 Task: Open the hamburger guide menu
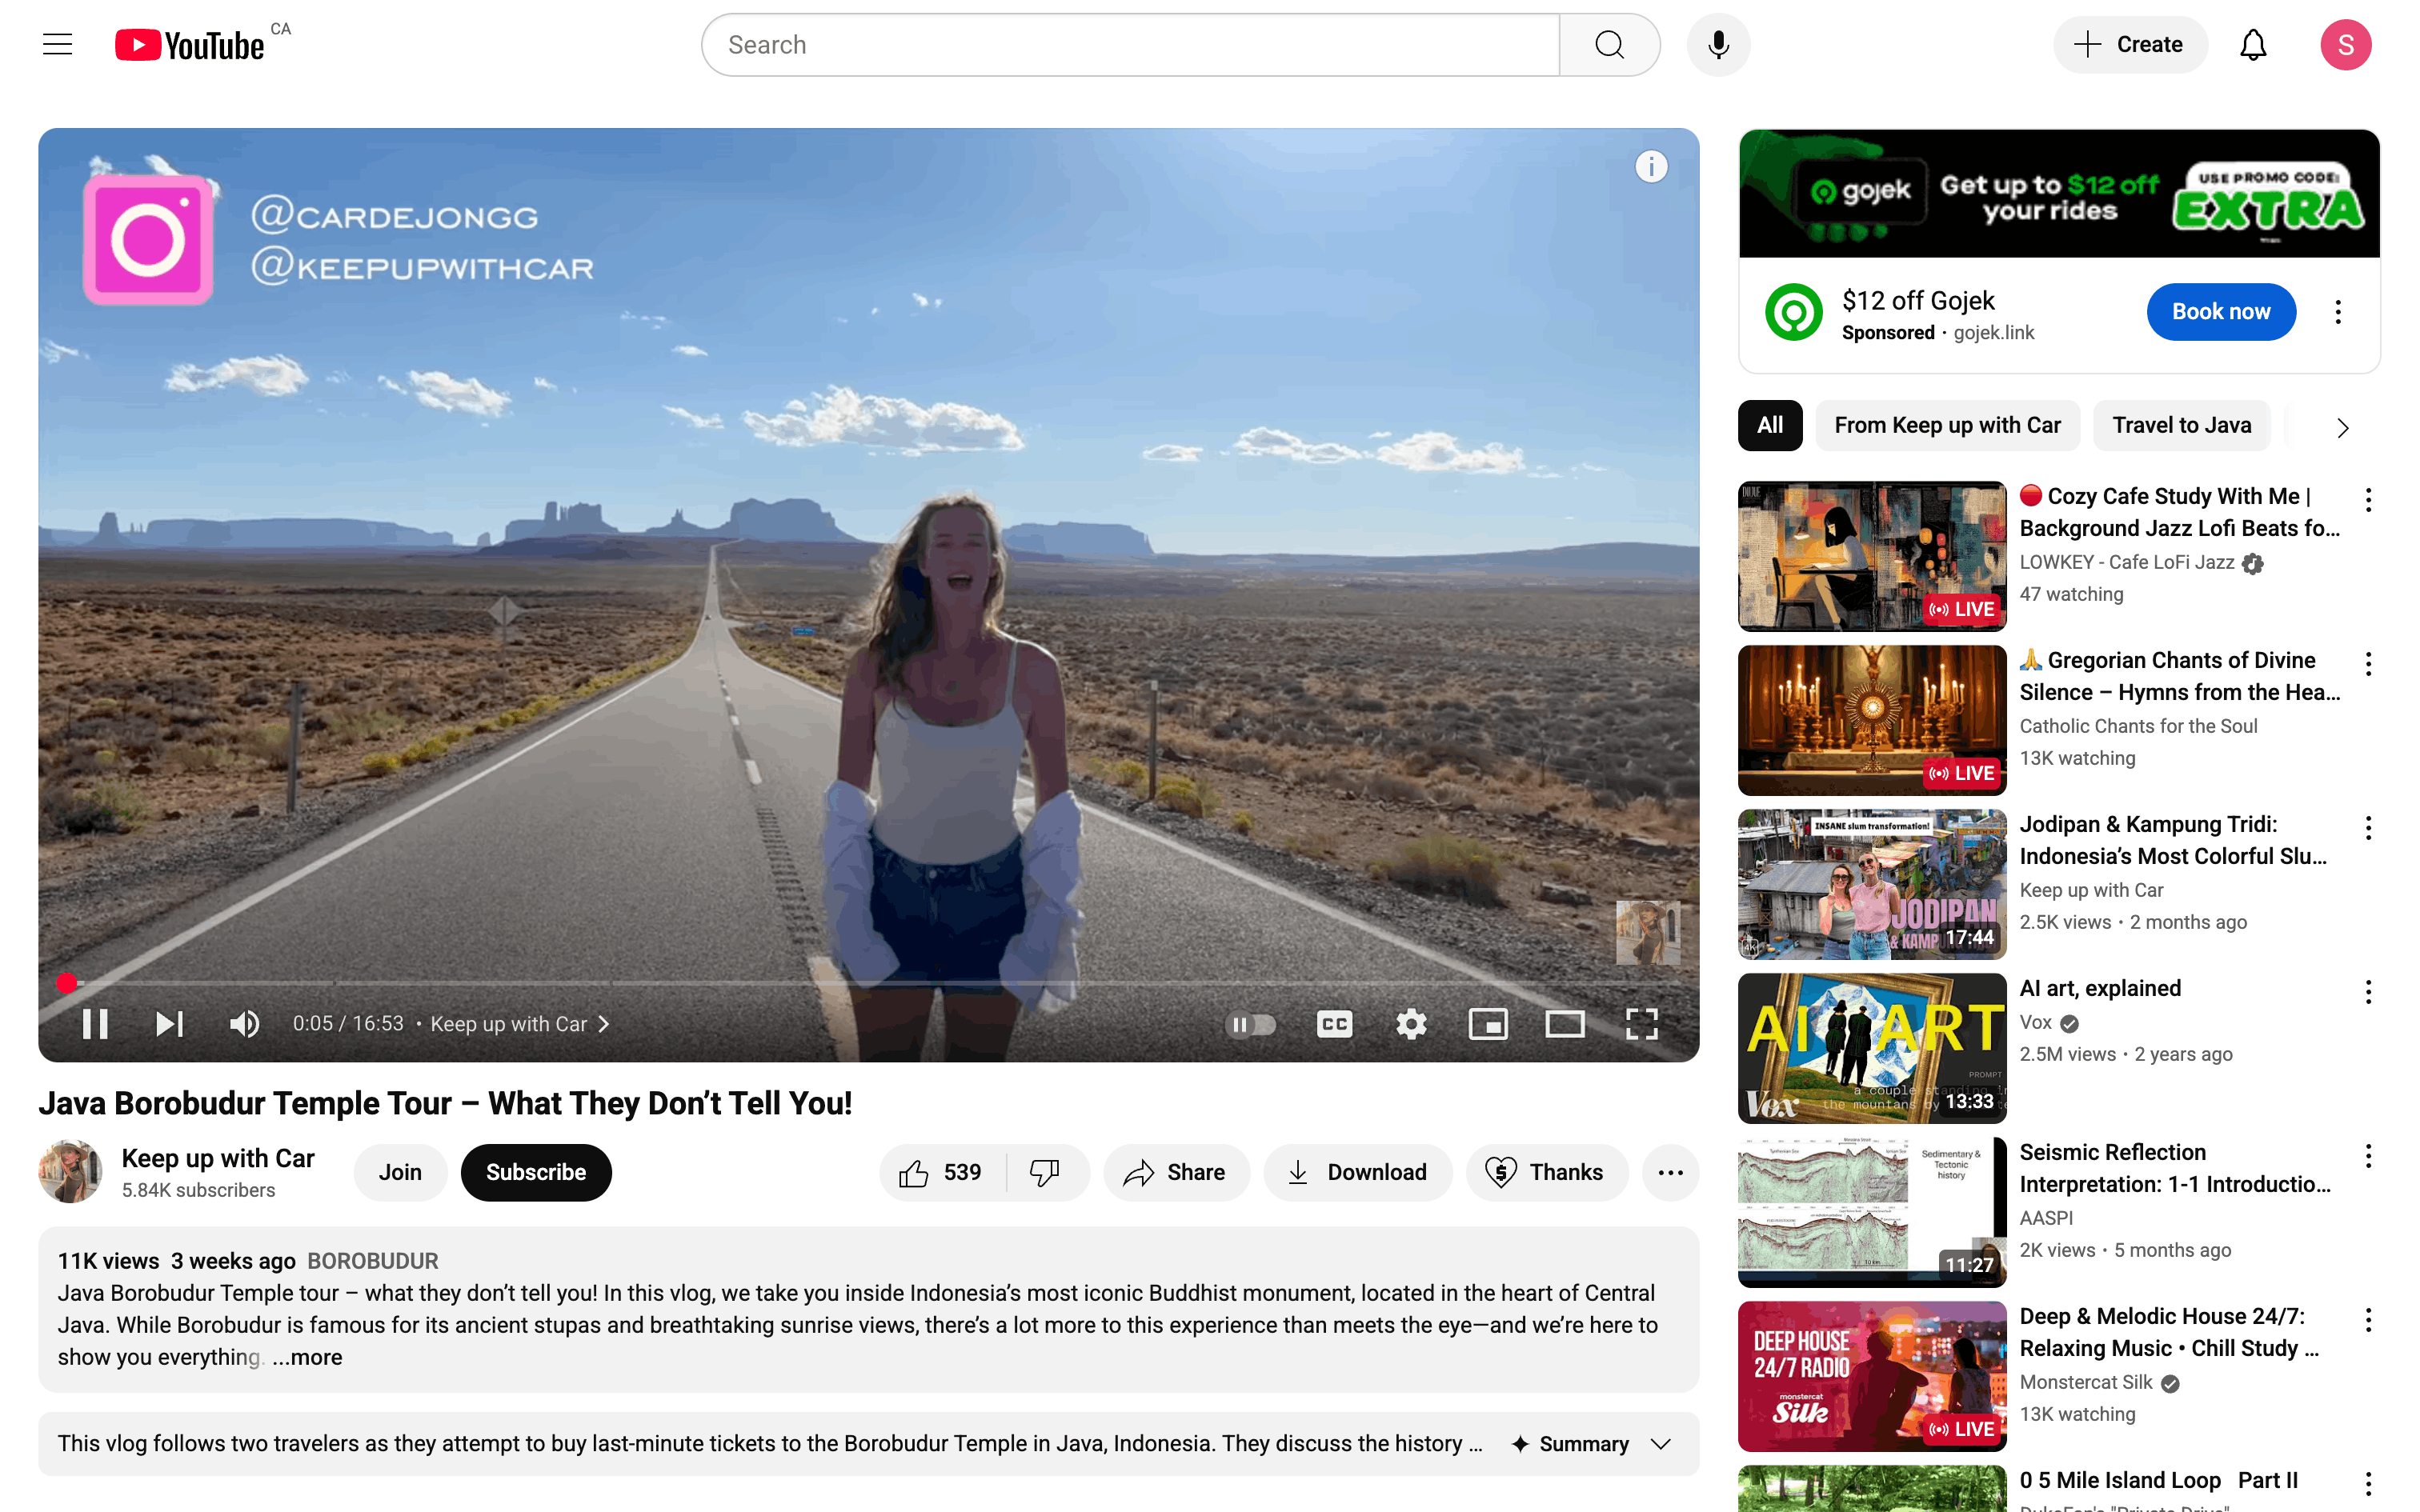pos(58,44)
